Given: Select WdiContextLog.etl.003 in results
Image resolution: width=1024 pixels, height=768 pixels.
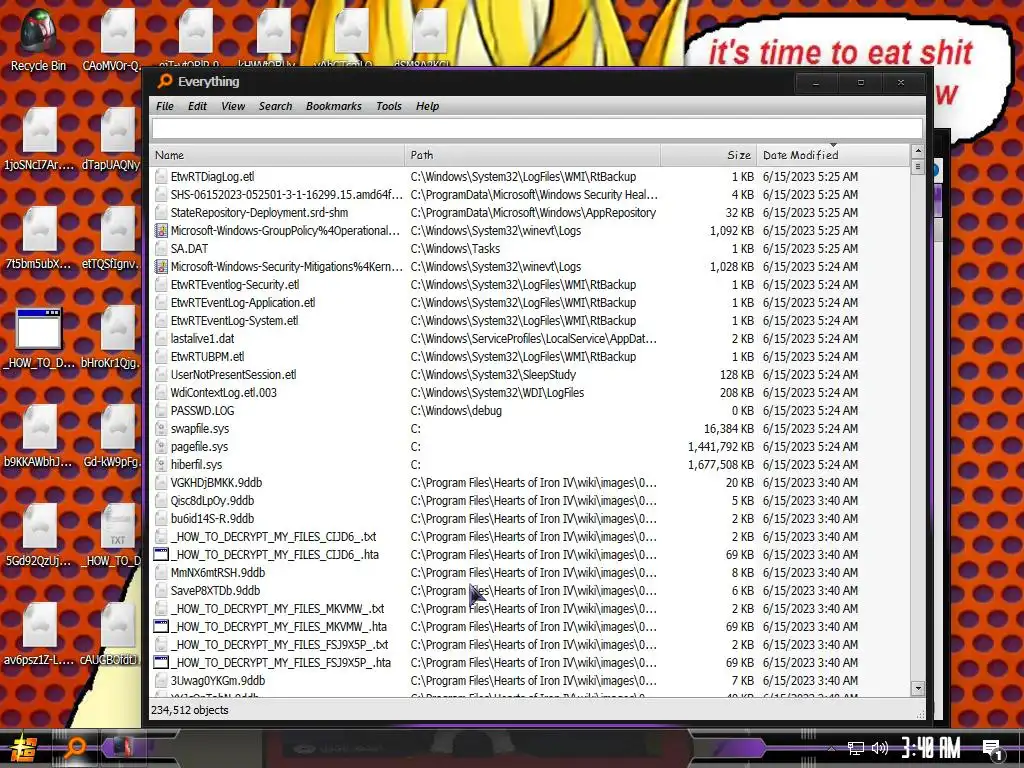Looking at the screenshot, I should click(x=529, y=392).
